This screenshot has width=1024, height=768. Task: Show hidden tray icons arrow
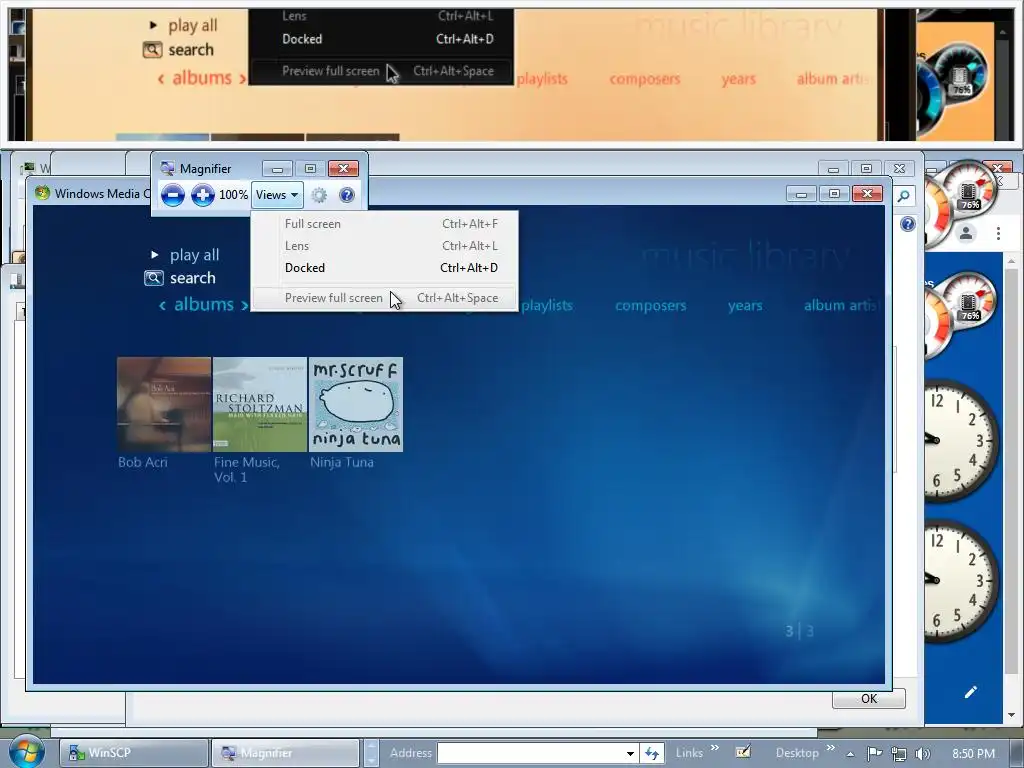click(850, 754)
